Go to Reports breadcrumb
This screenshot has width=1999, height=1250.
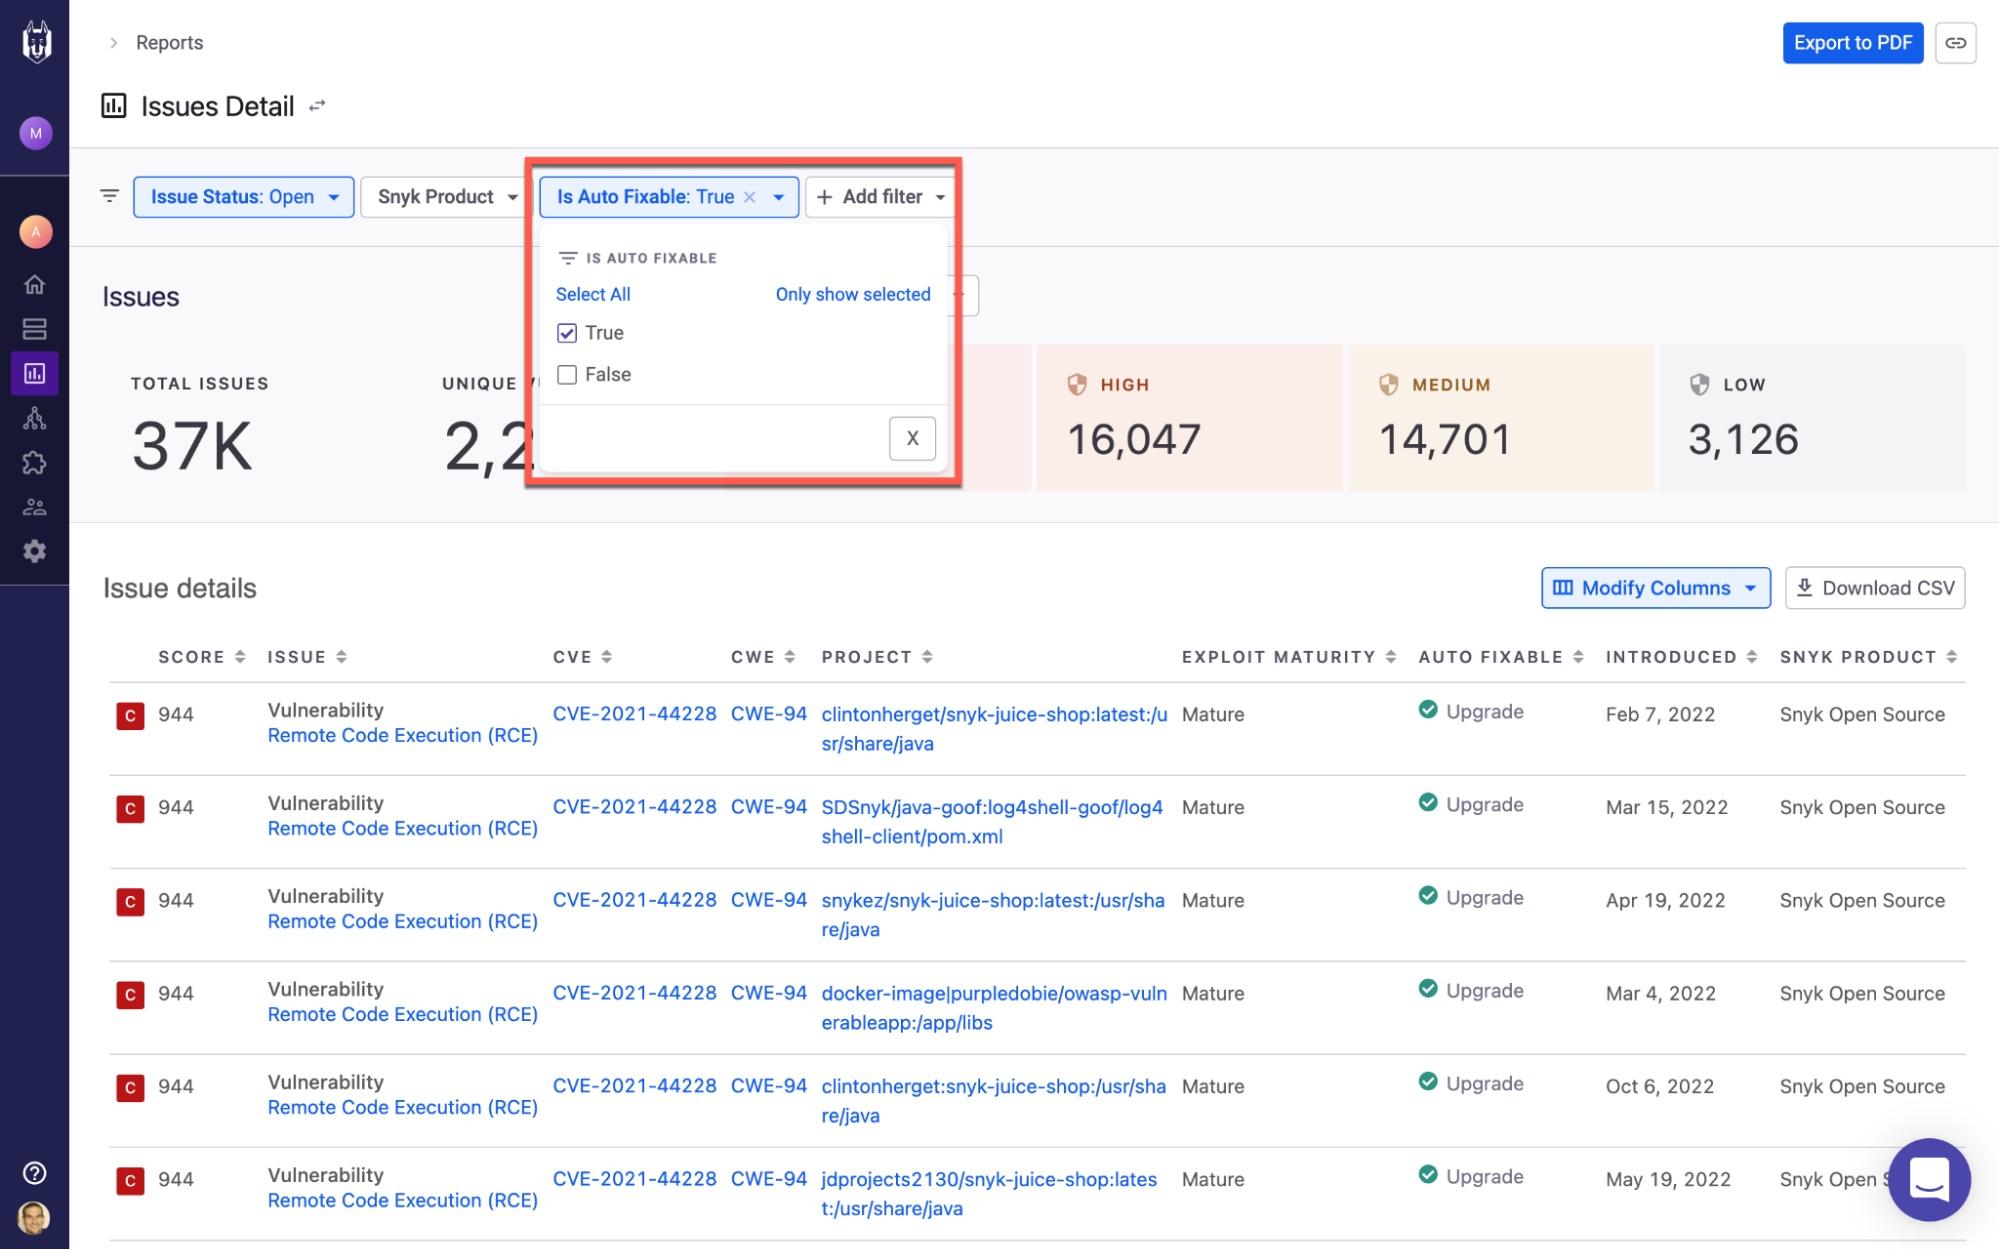click(x=169, y=43)
